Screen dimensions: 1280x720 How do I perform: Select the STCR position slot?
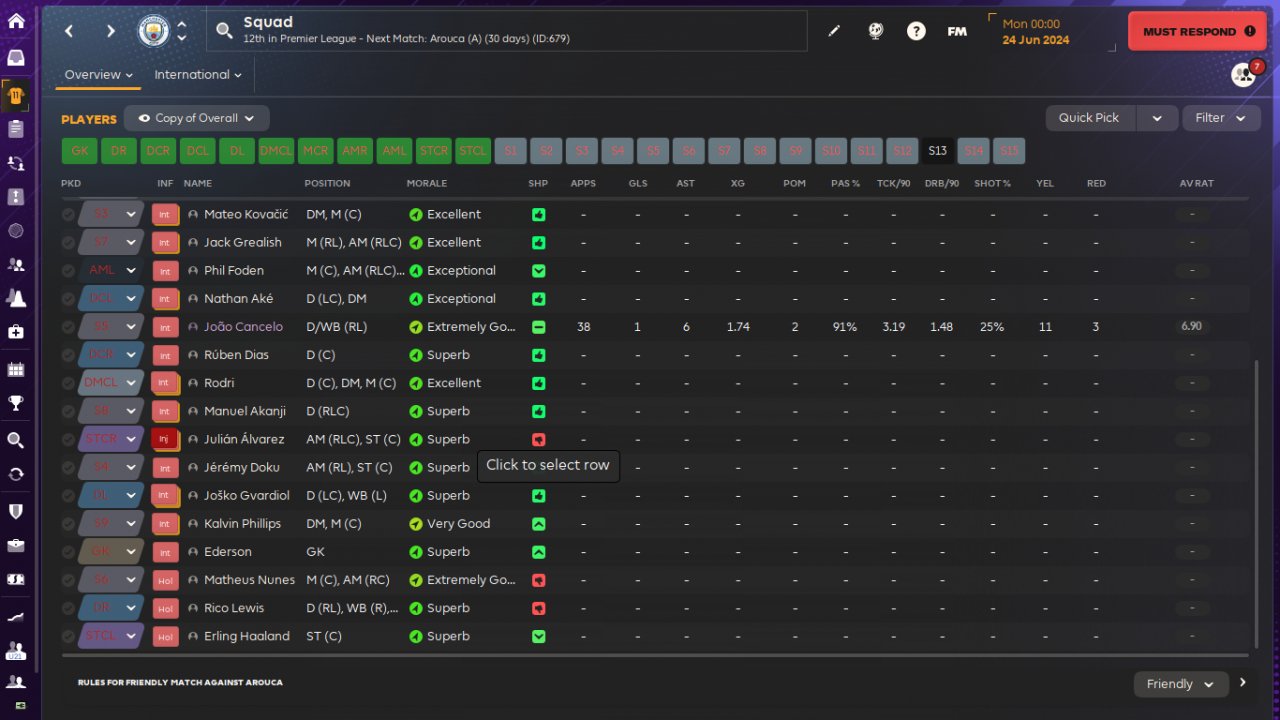click(434, 151)
